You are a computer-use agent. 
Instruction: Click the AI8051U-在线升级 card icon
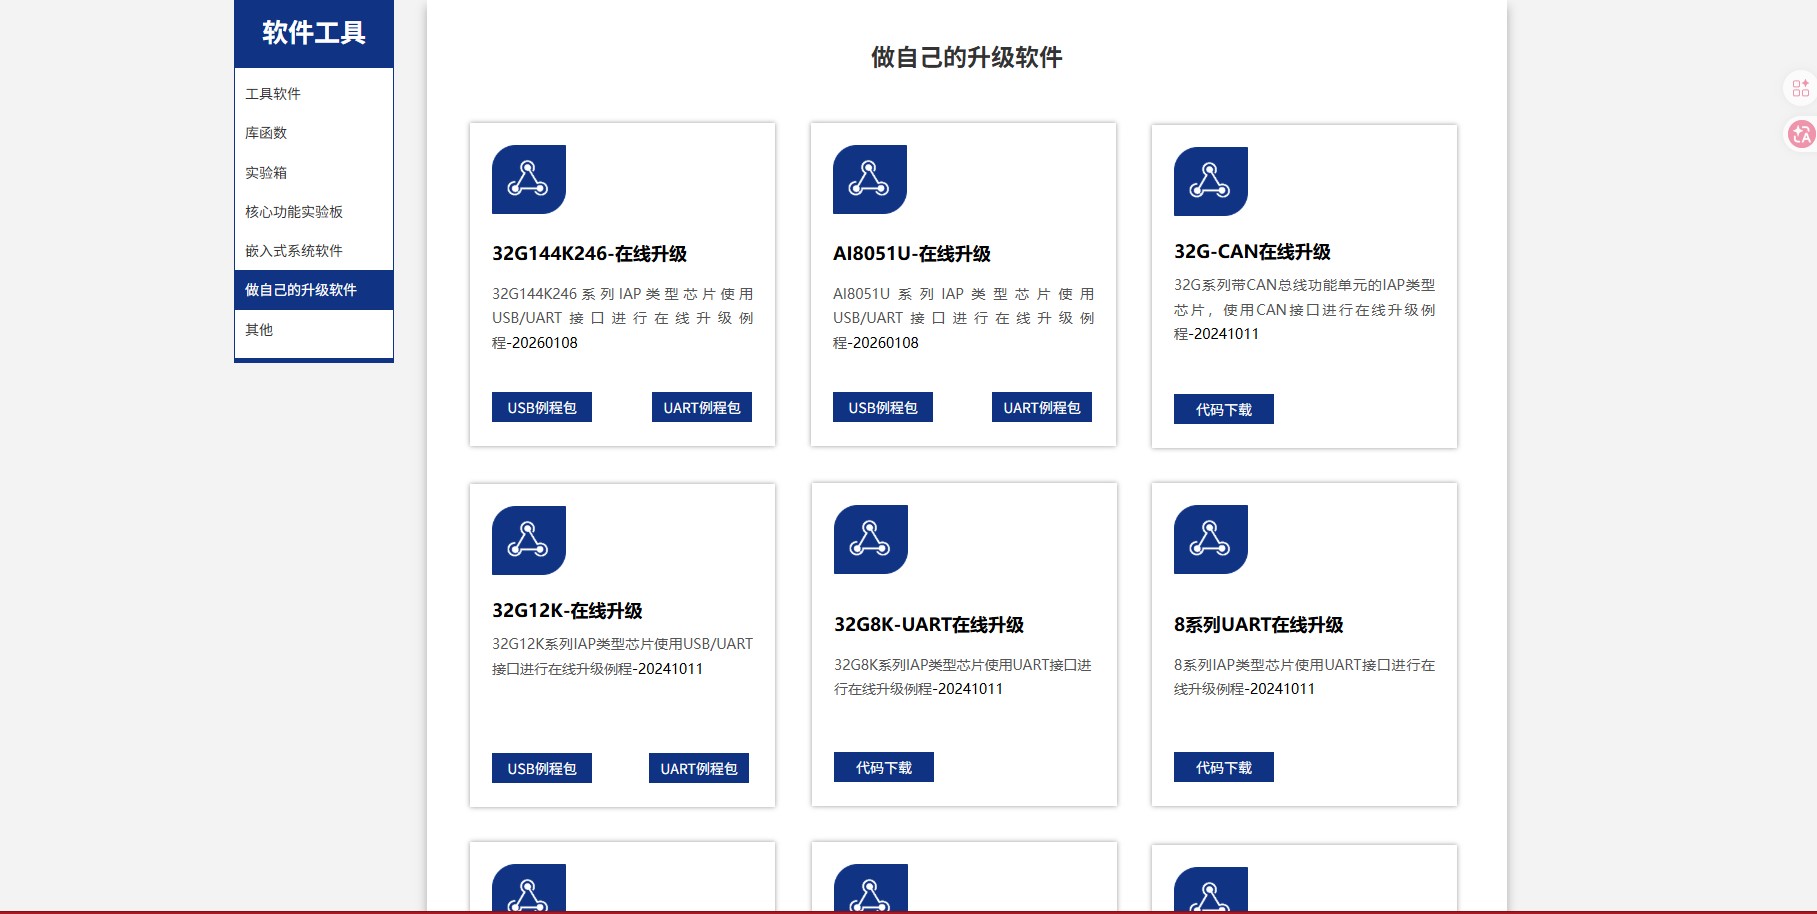point(870,179)
